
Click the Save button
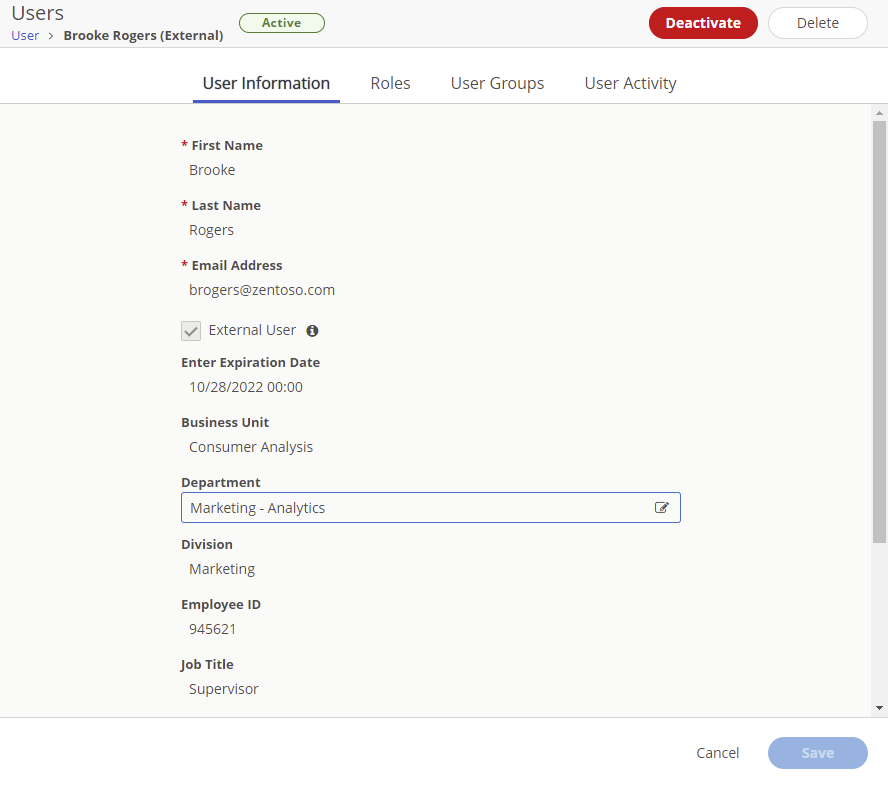coord(817,753)
